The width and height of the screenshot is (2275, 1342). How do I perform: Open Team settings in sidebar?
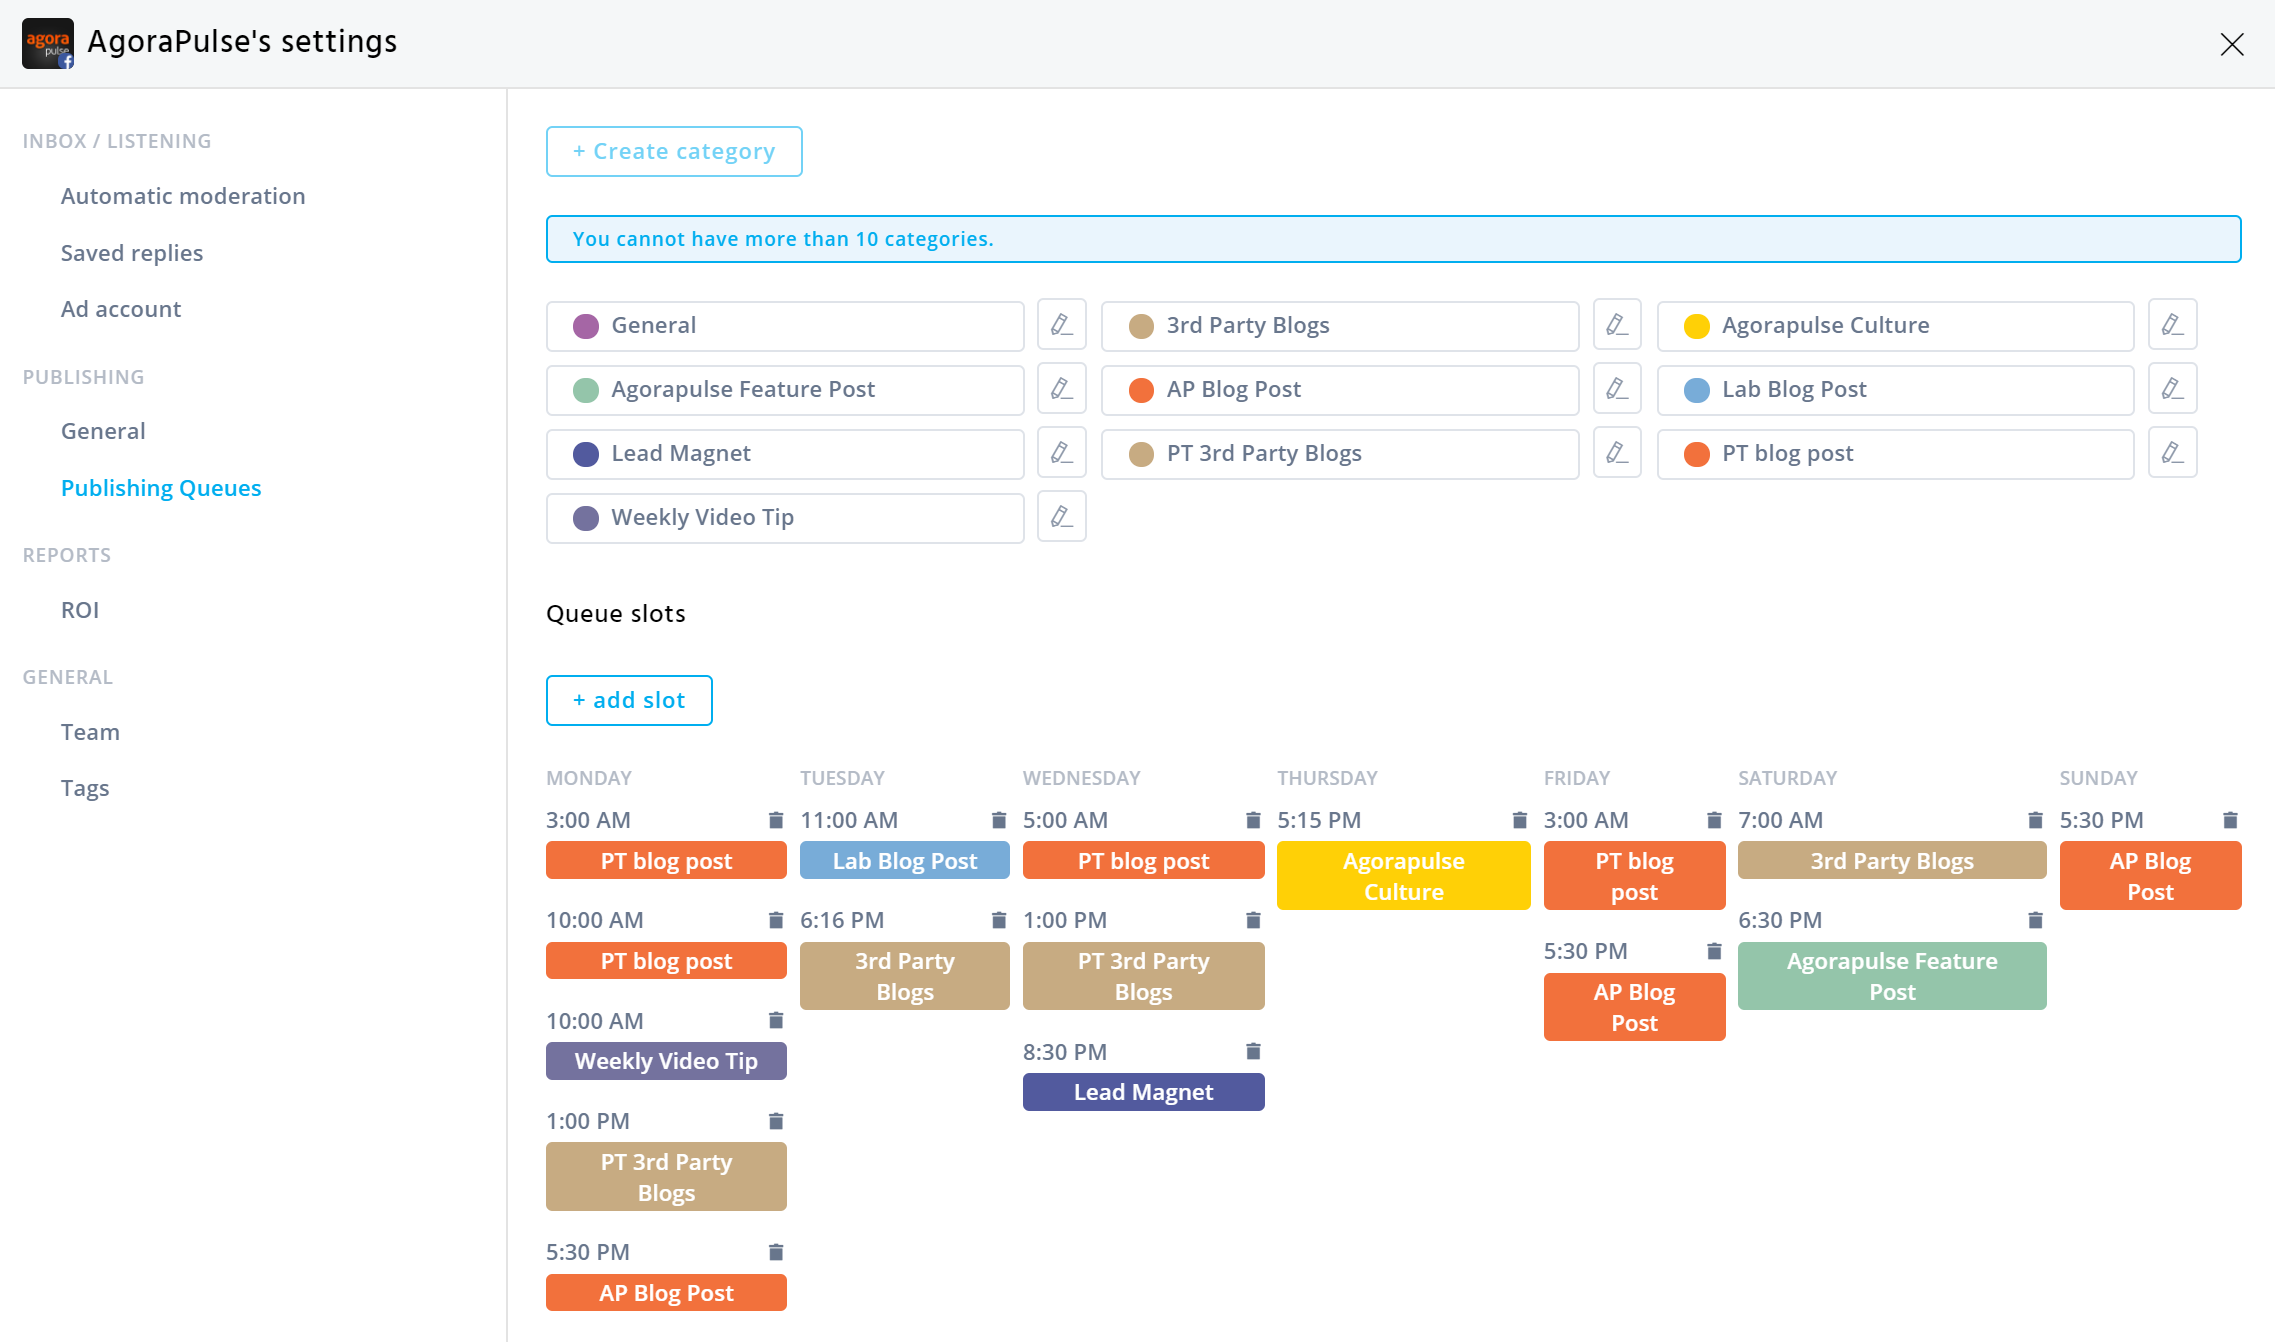[x=90, y=732]
